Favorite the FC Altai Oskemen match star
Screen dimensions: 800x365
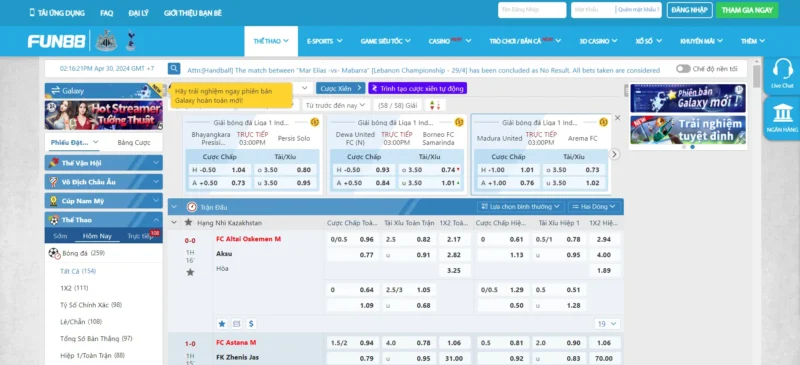(x=190, y=273)
